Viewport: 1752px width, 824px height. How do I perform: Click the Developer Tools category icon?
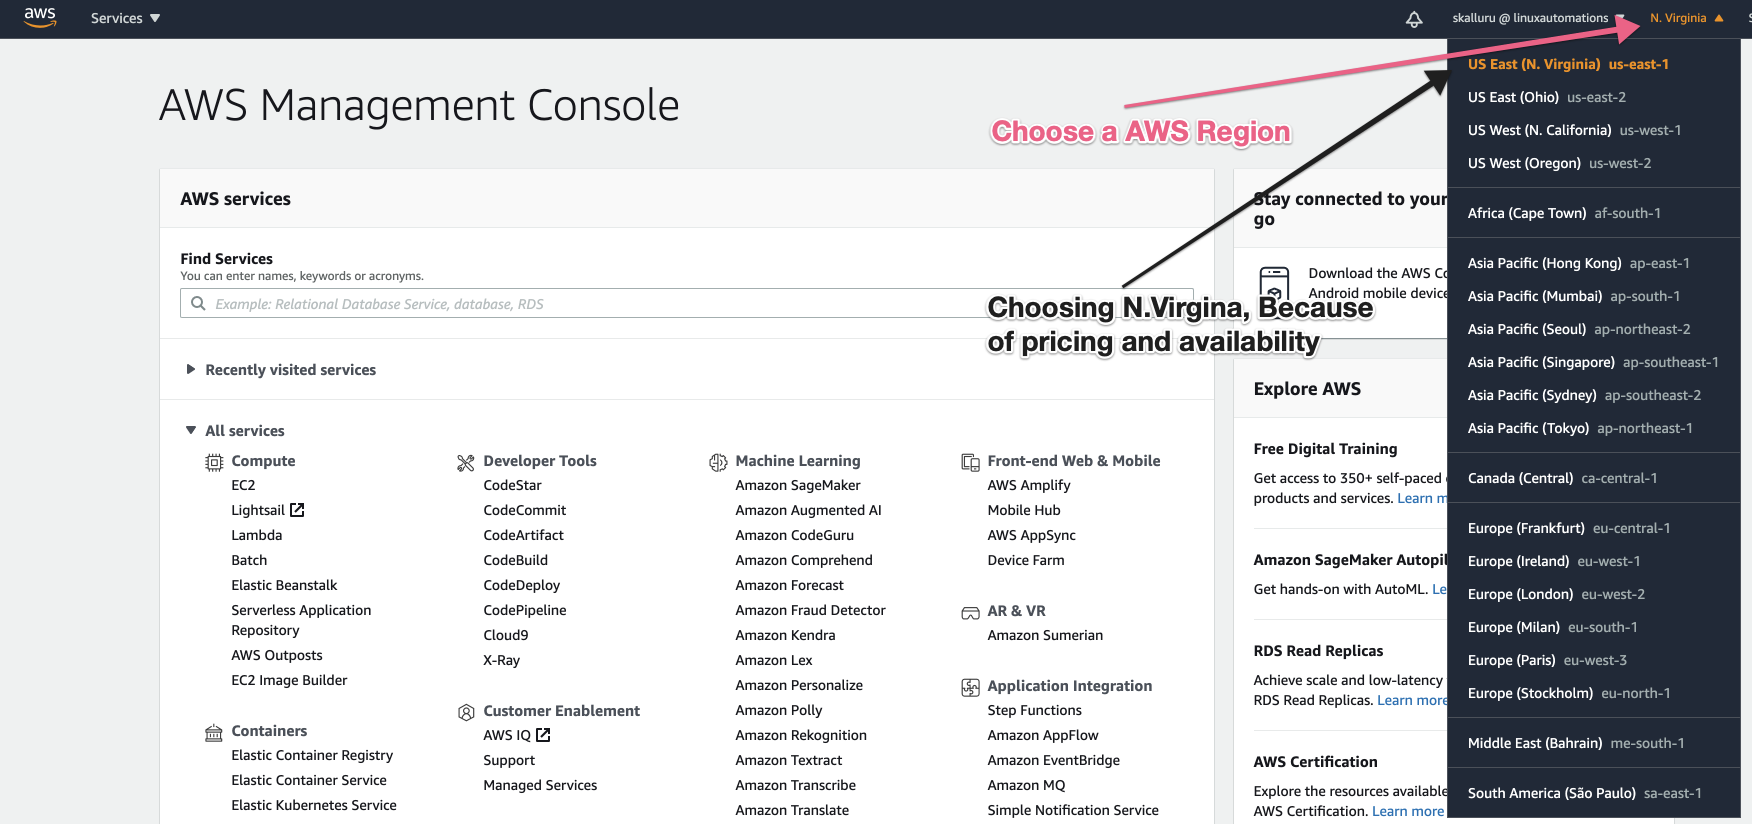tap(466, 462)
